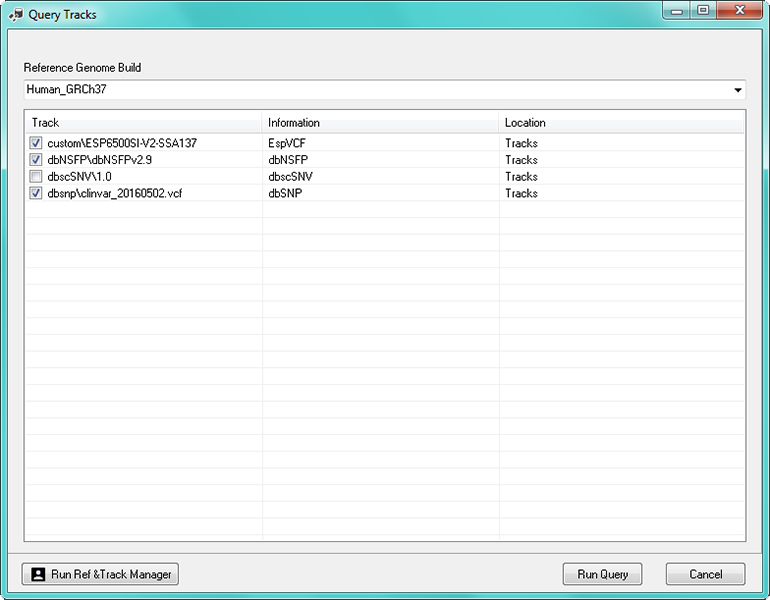
Task: Minimize the Query Tracks window
Action: tap(677, 11)
